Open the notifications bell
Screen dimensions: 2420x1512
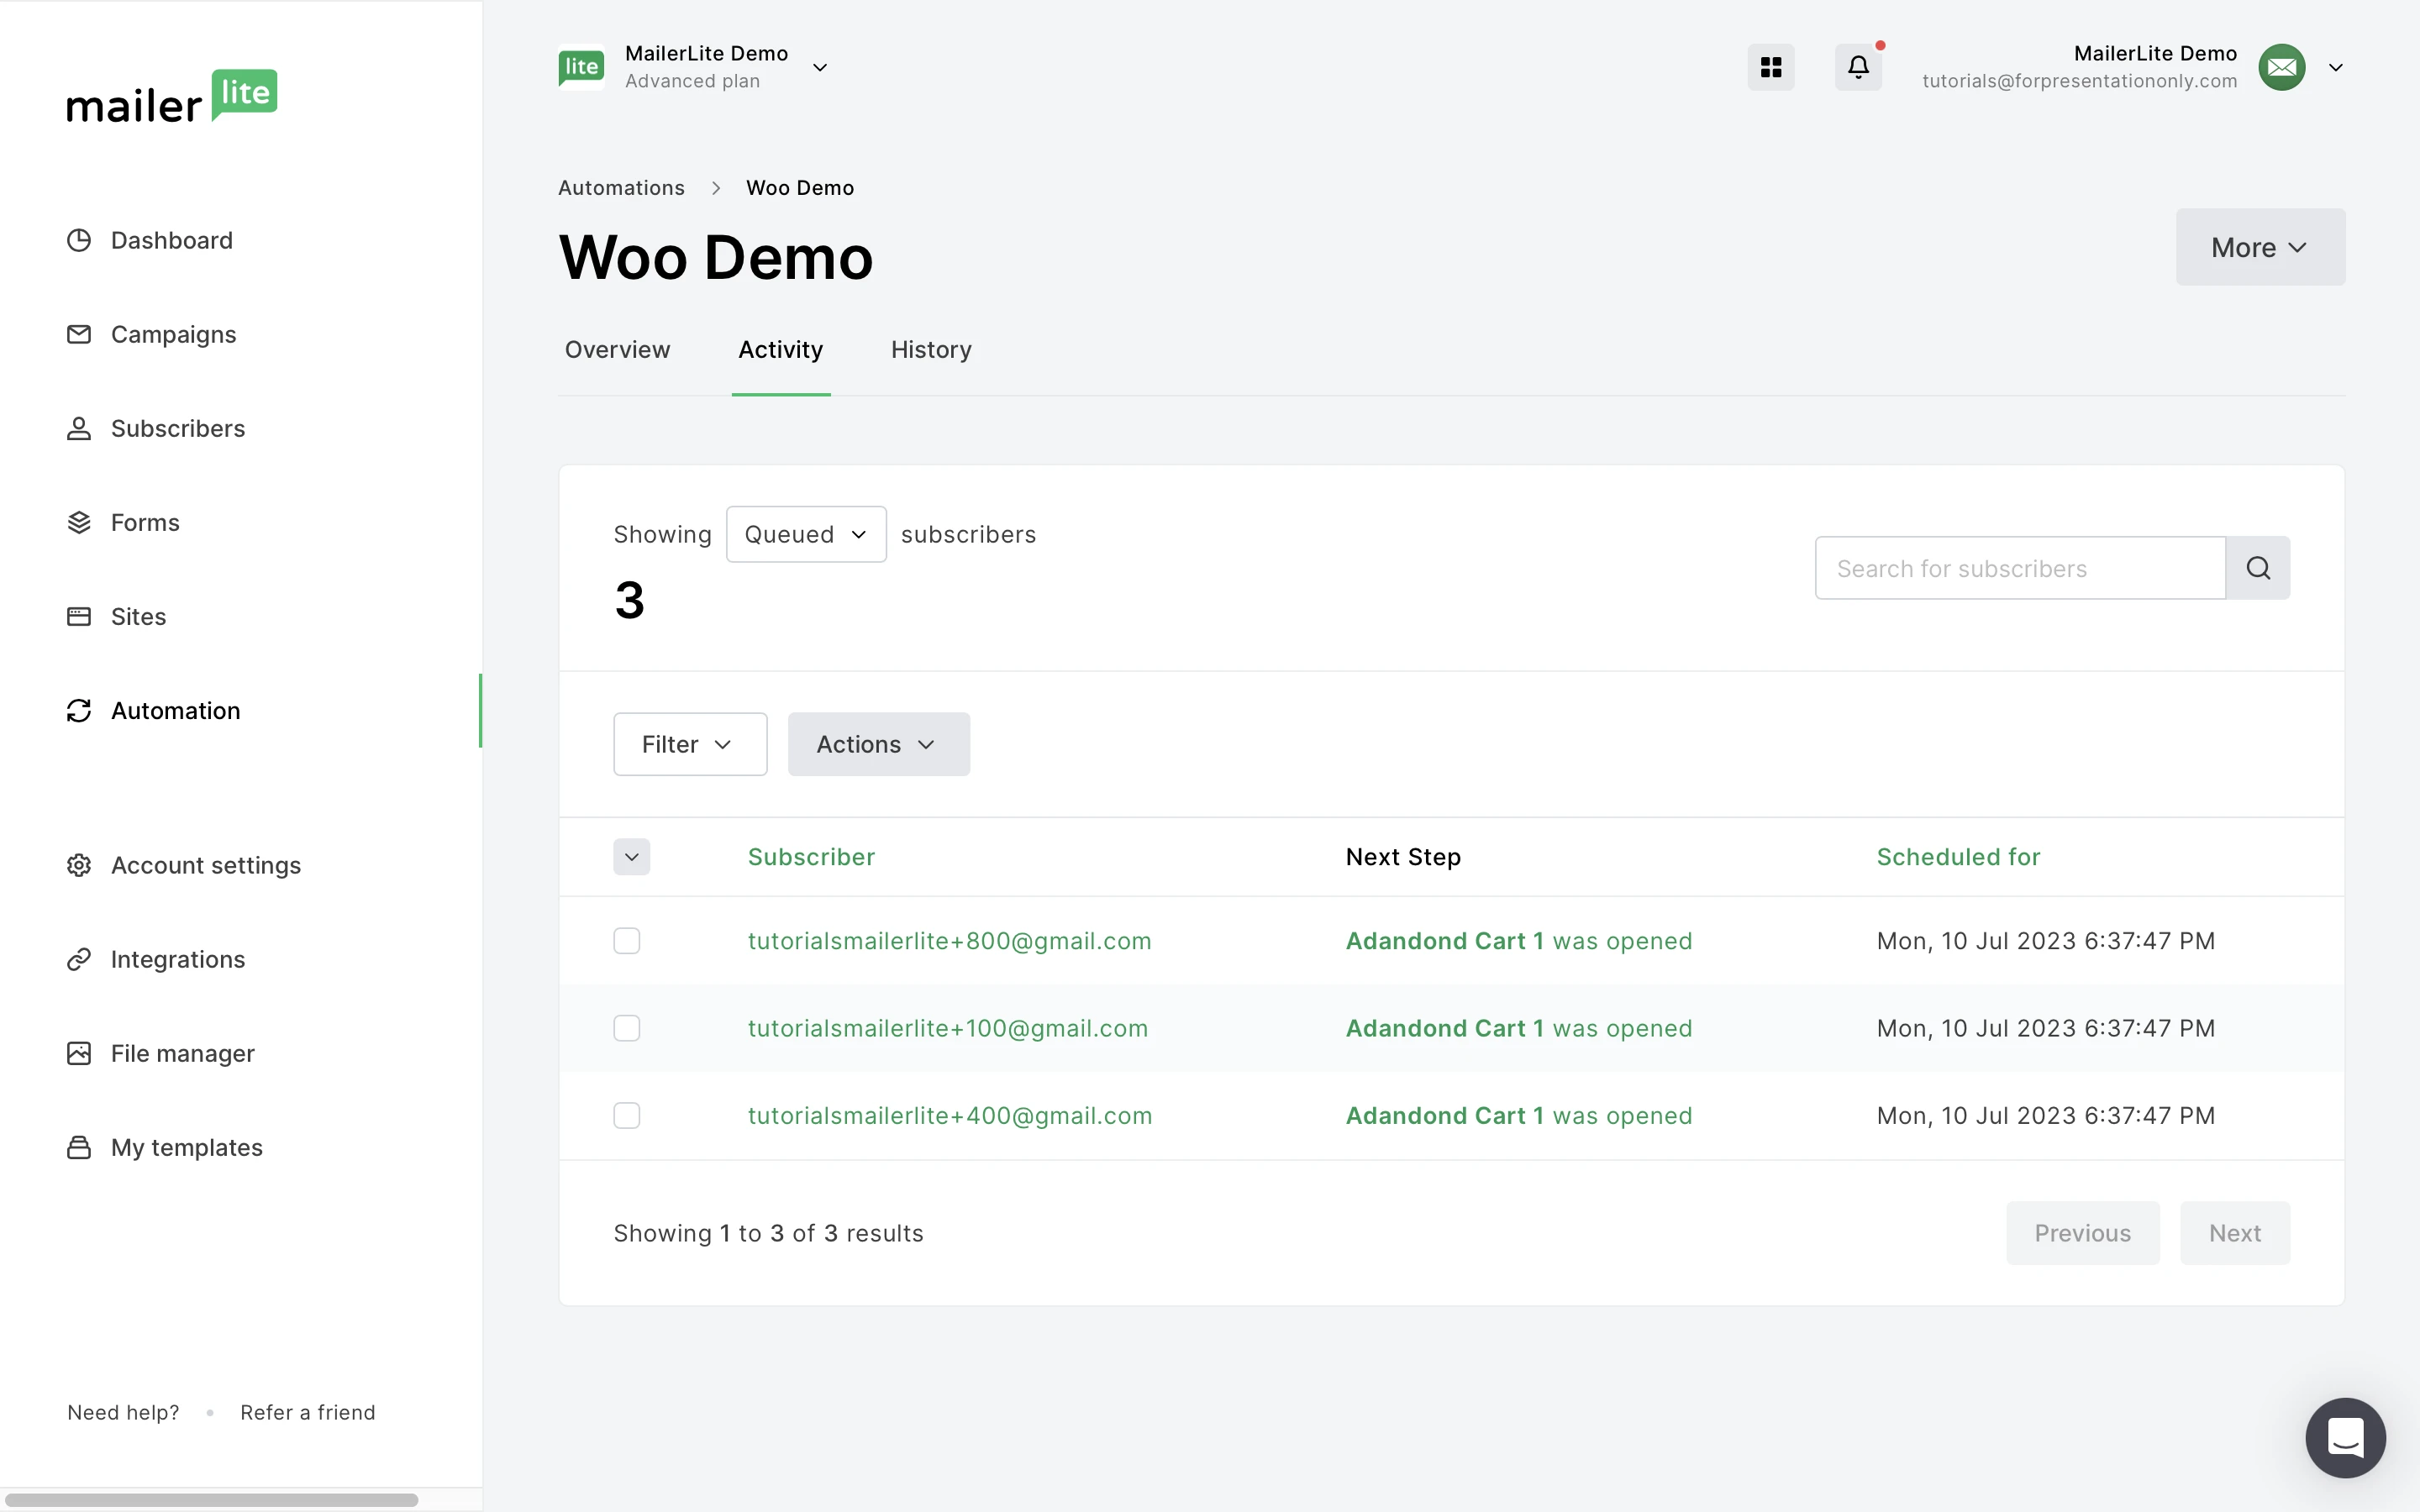coord(1857,67)
